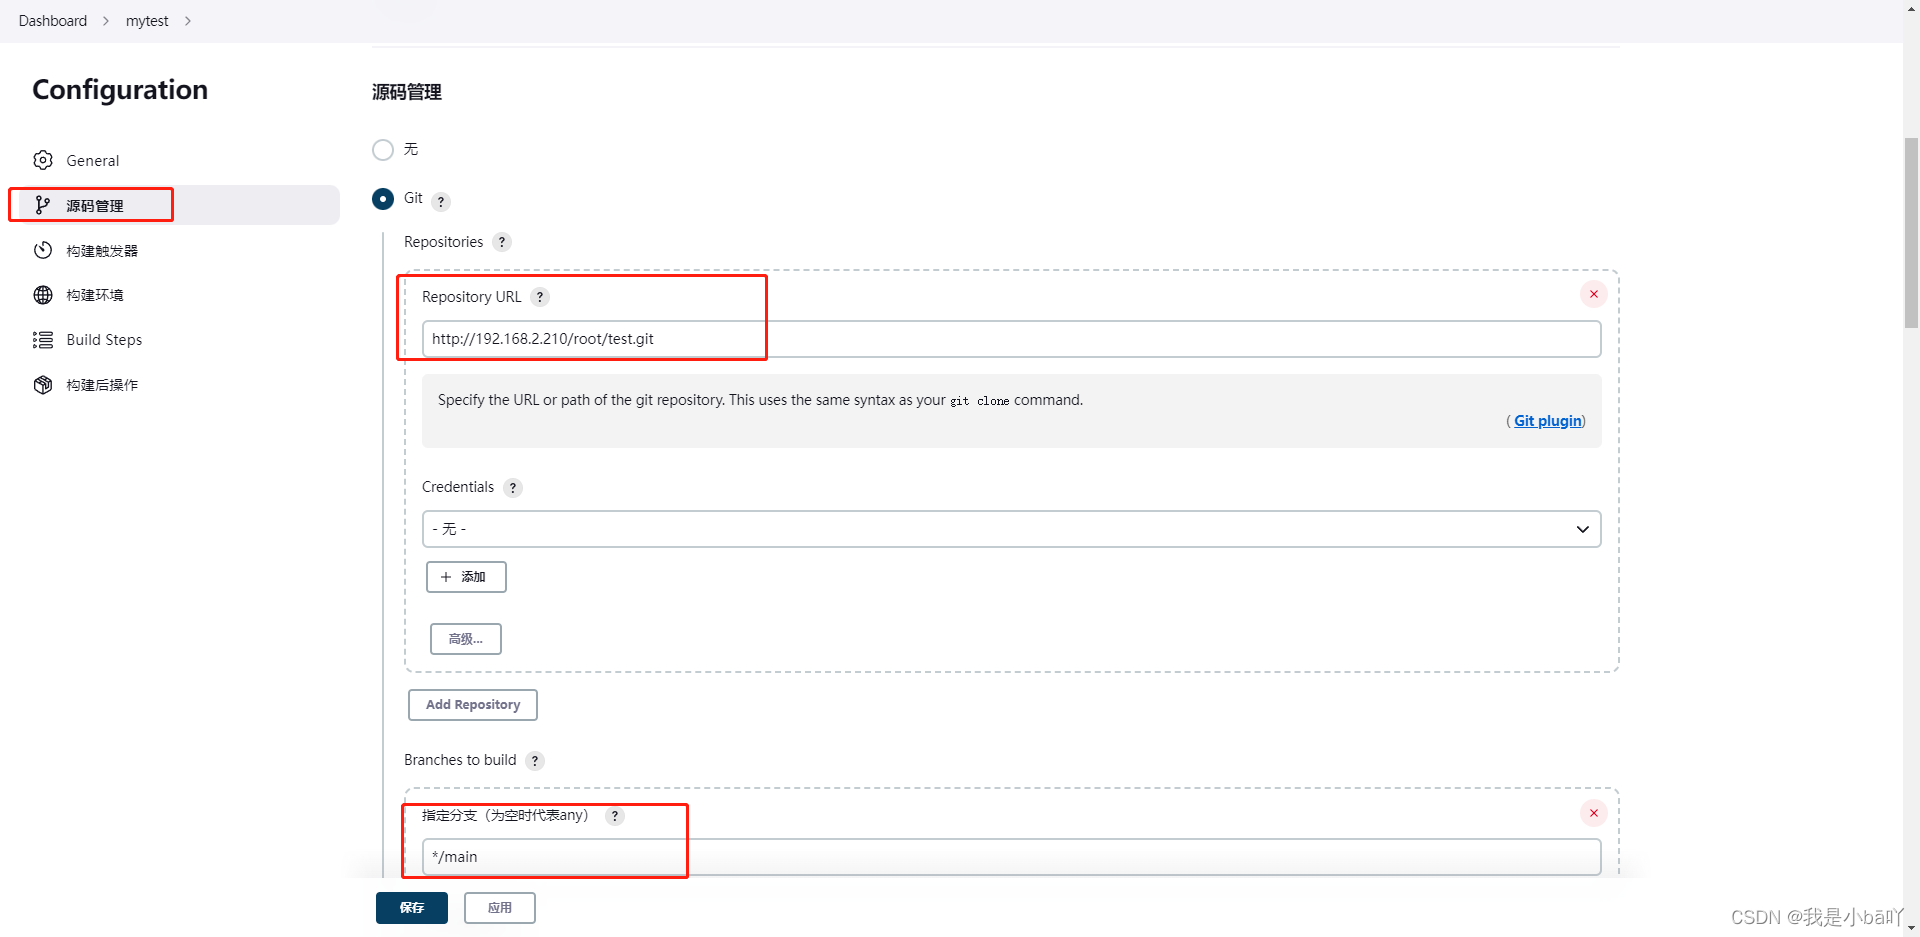Screen dimensions: 1920x937
Task: Expand breadcrumb chevron after Dashboard
Action: click(106, 21)
